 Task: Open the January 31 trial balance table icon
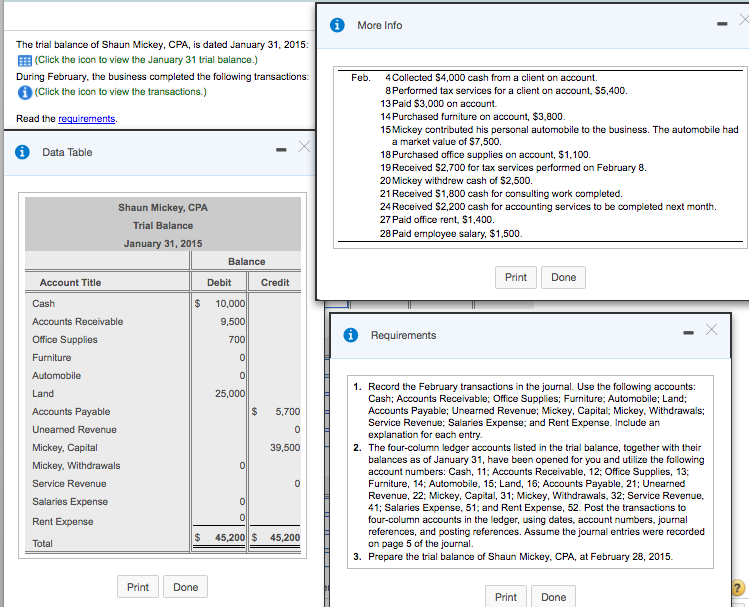[x=24, y=61]
